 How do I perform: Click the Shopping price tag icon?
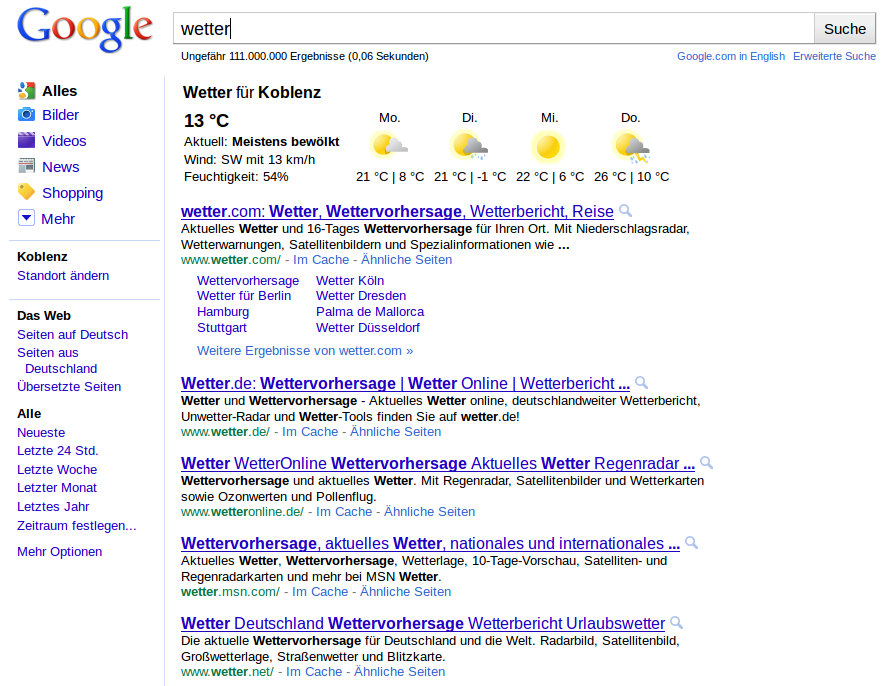click(x=27, y=192)
